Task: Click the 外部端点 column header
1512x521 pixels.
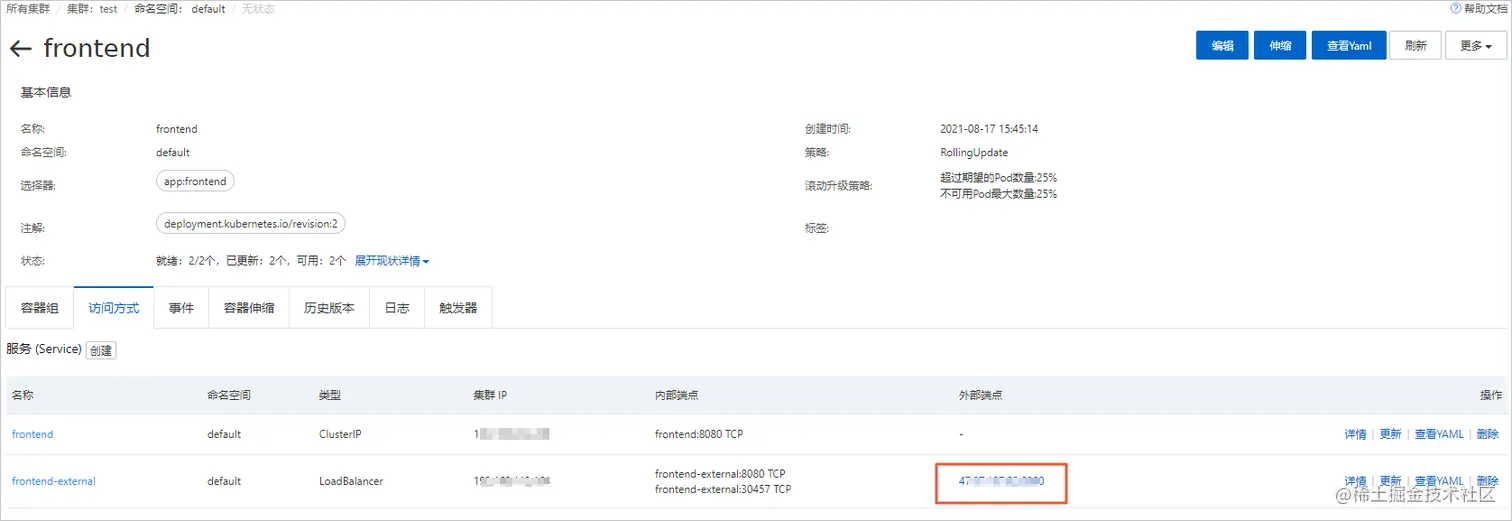Action: coord(980,395)
